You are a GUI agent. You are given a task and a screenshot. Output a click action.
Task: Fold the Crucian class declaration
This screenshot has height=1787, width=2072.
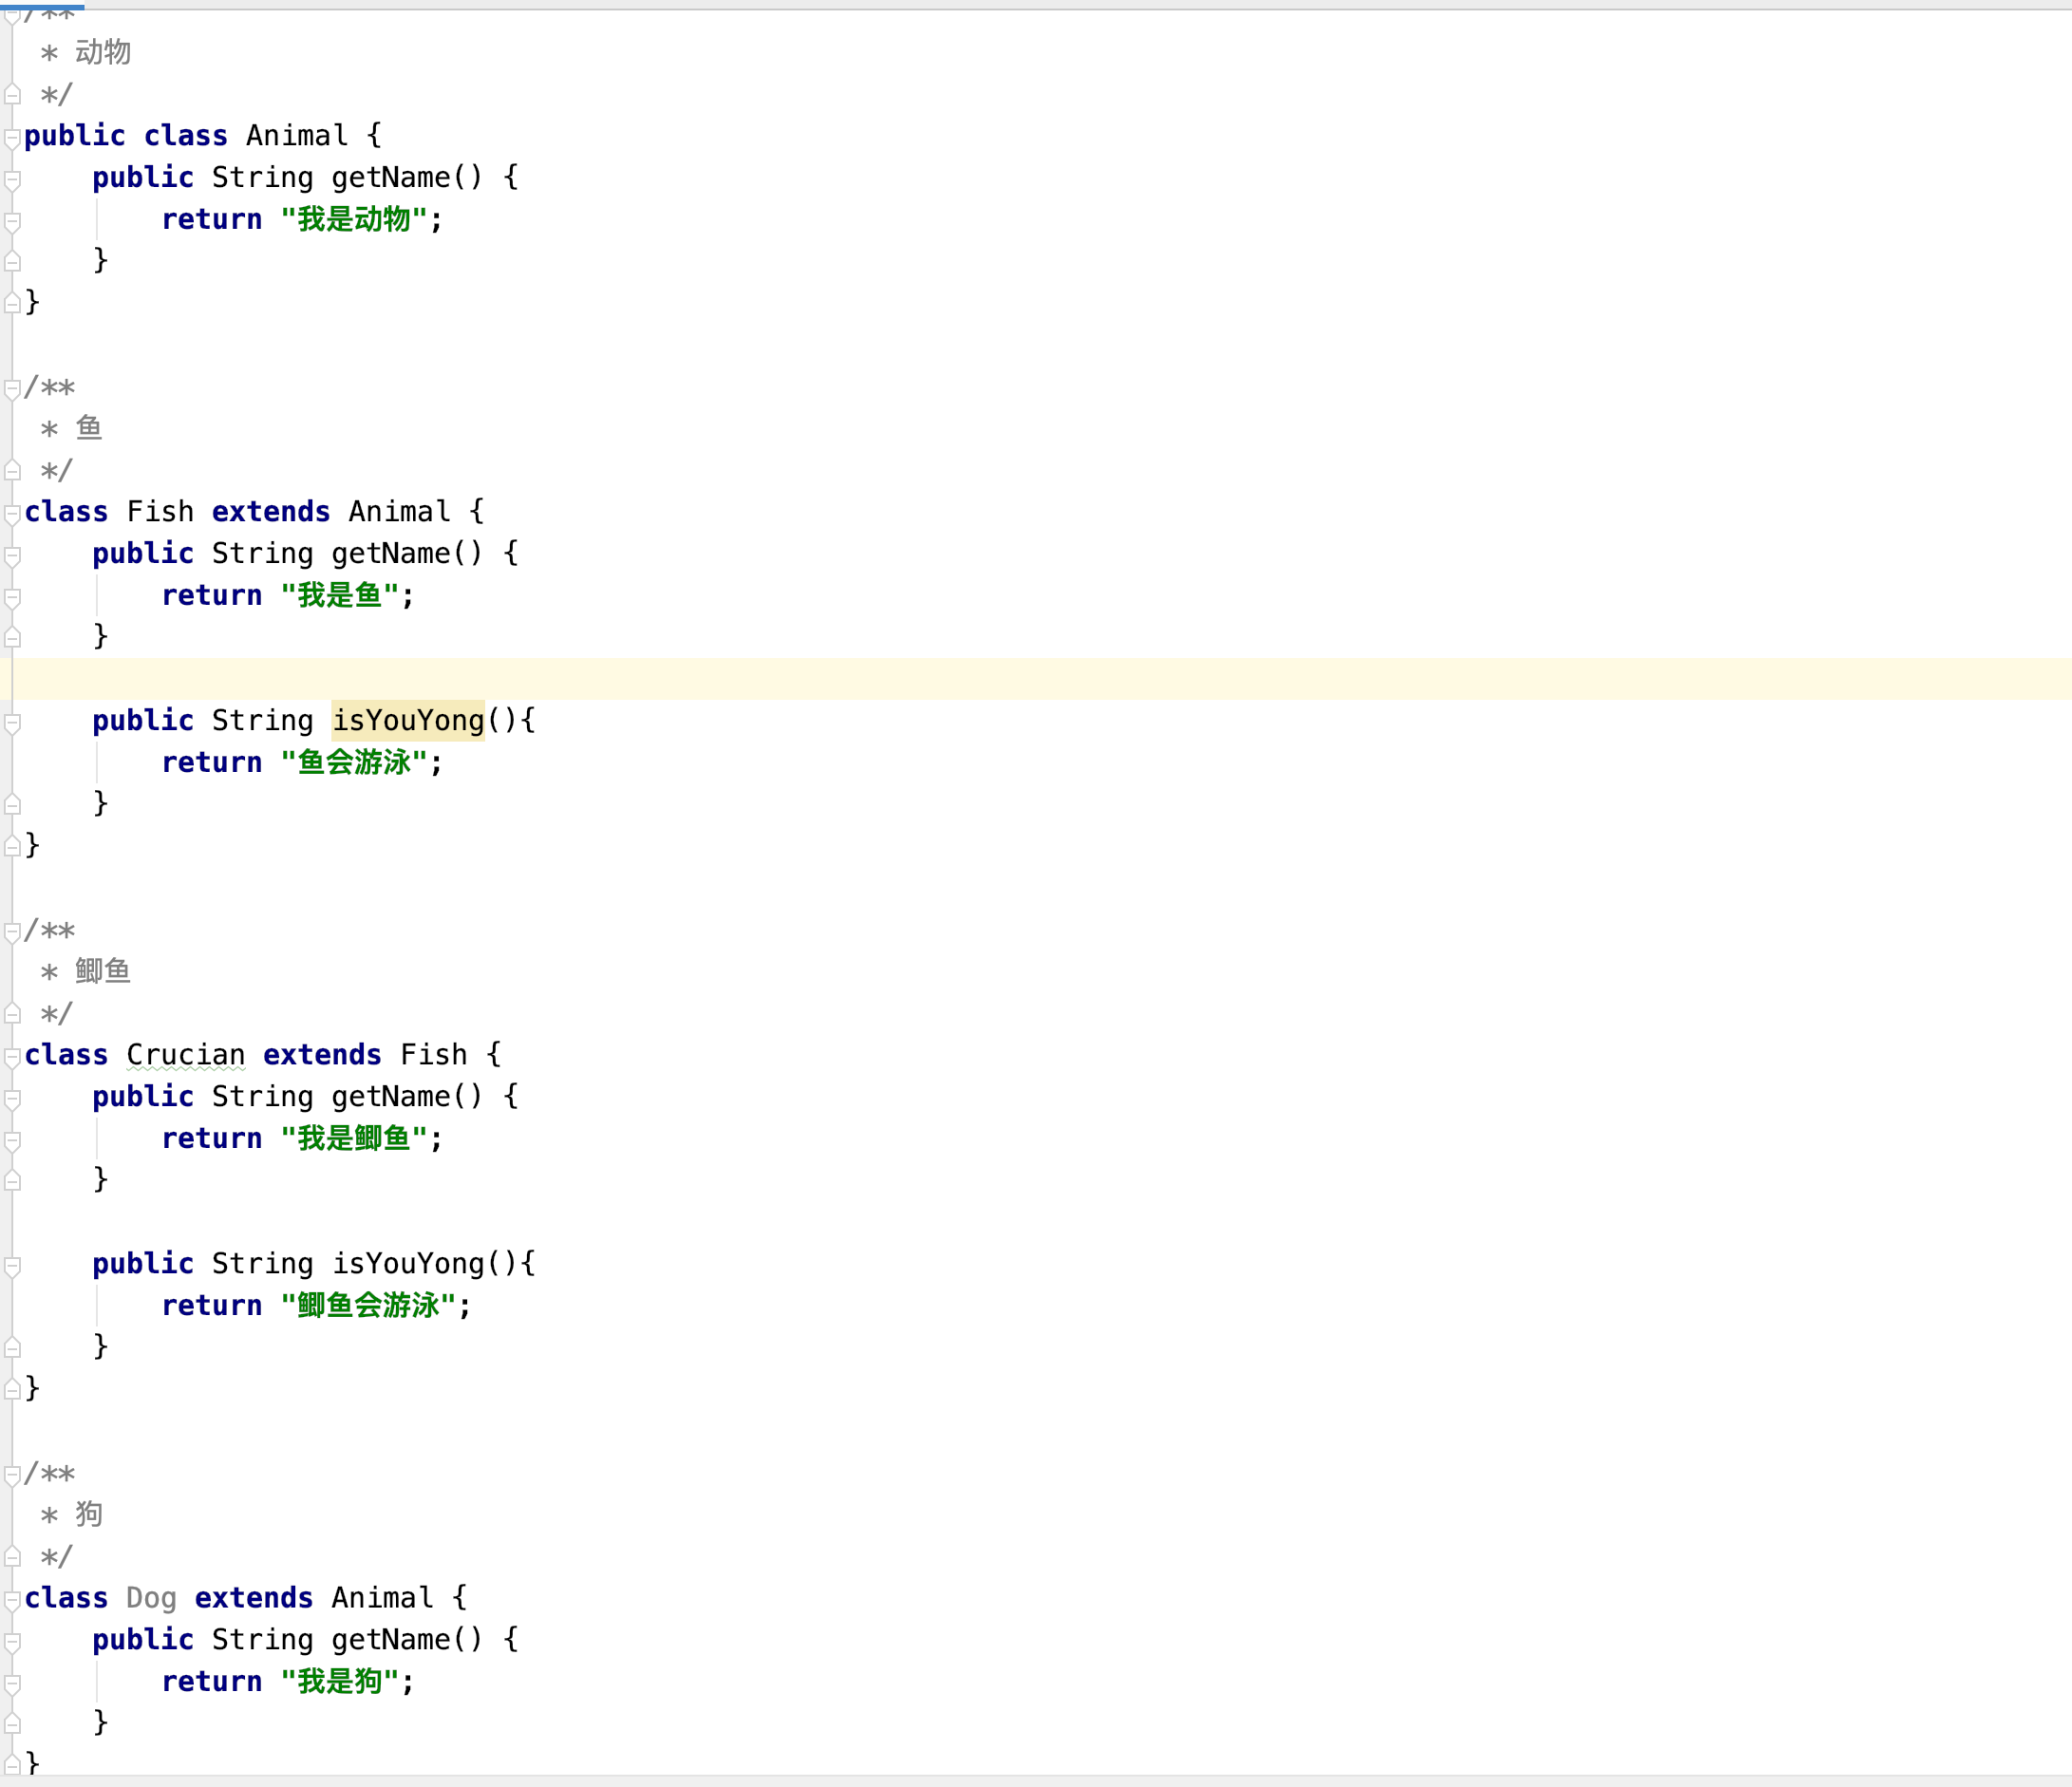click(x=12, y=1057)
